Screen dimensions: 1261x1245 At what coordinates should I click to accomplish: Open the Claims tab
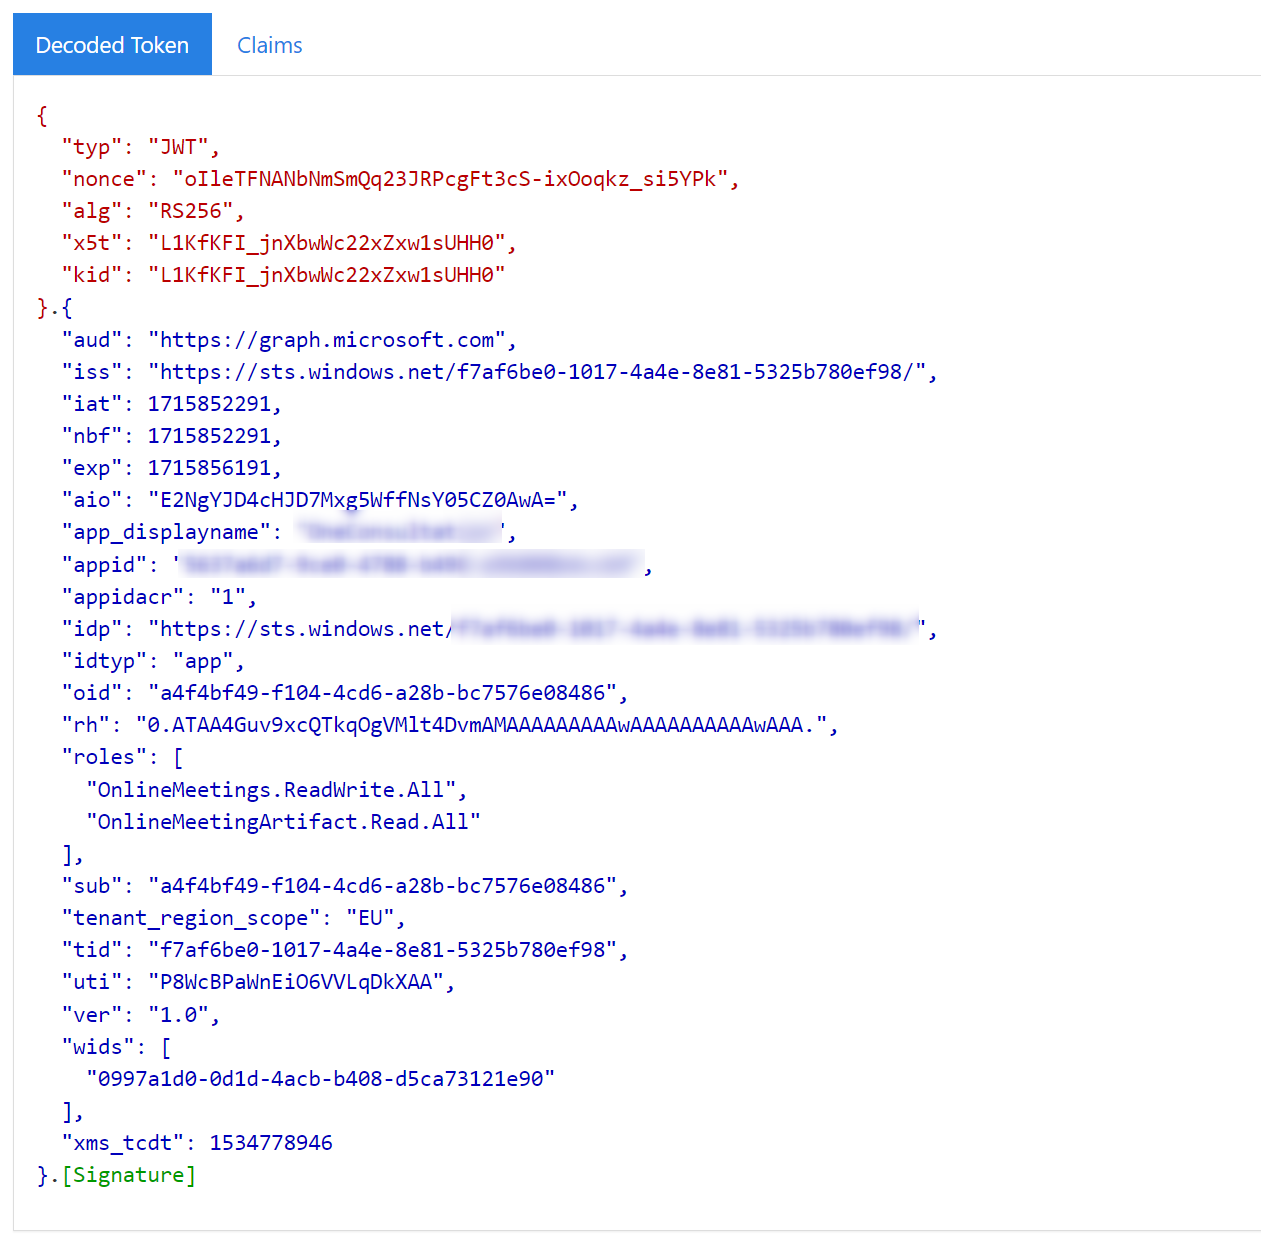point(269,45)
